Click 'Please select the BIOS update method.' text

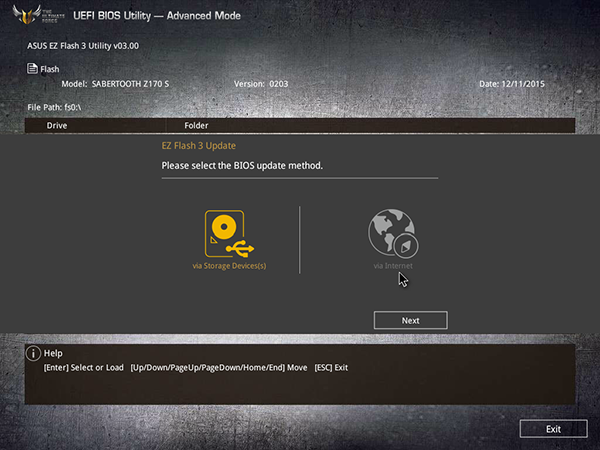[x=242, y=166]
